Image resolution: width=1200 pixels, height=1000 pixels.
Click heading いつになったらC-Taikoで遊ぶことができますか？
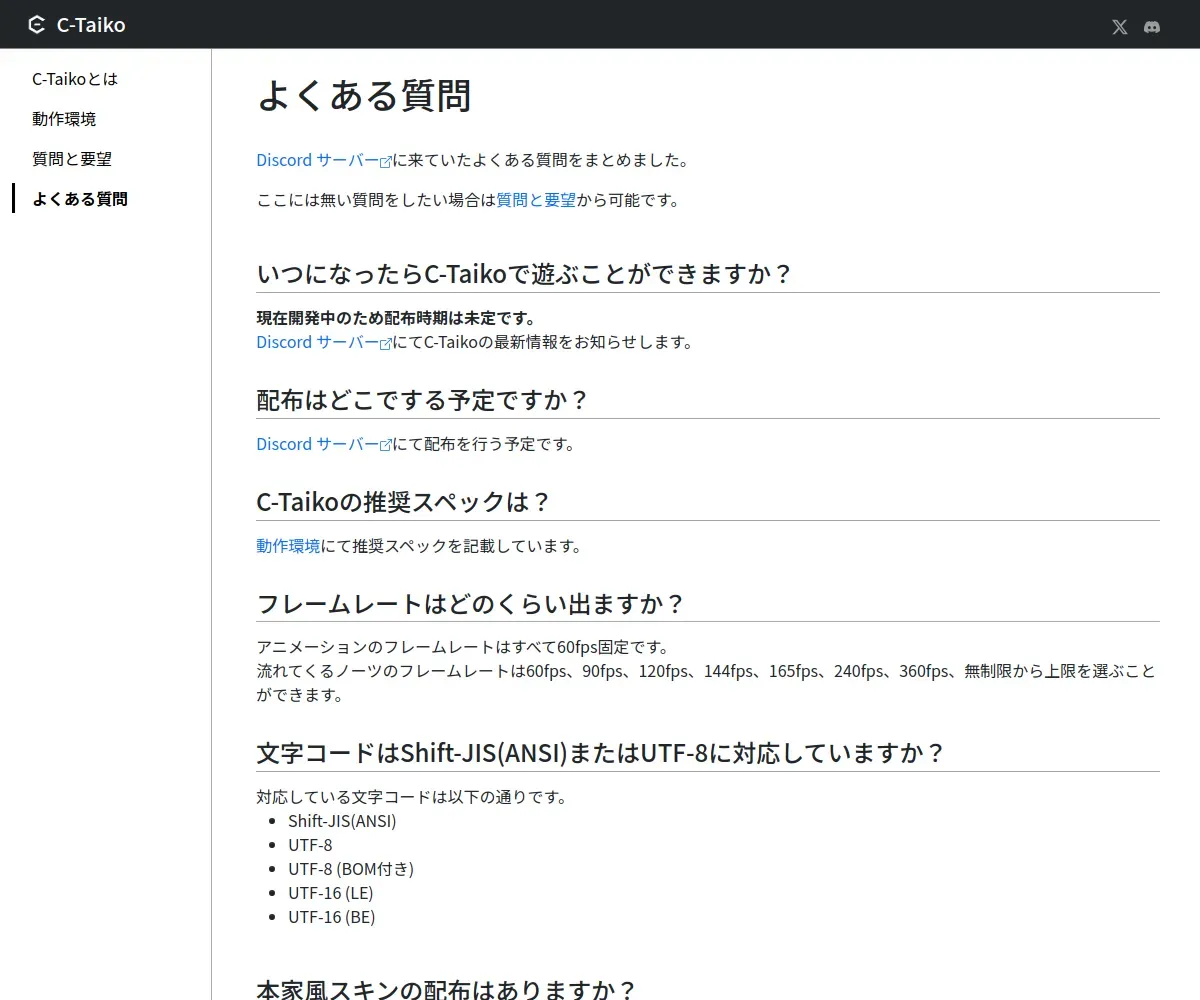[x=525, y=274]
